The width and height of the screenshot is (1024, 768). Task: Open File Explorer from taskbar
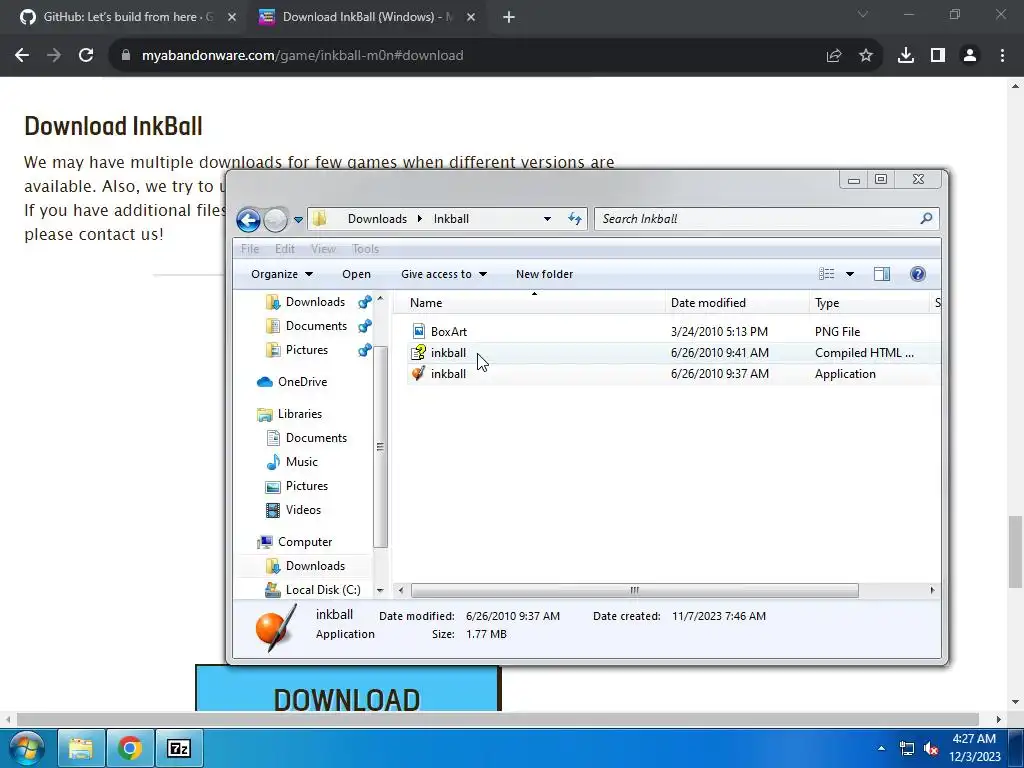pyautogui.click(x=81, y=748)
